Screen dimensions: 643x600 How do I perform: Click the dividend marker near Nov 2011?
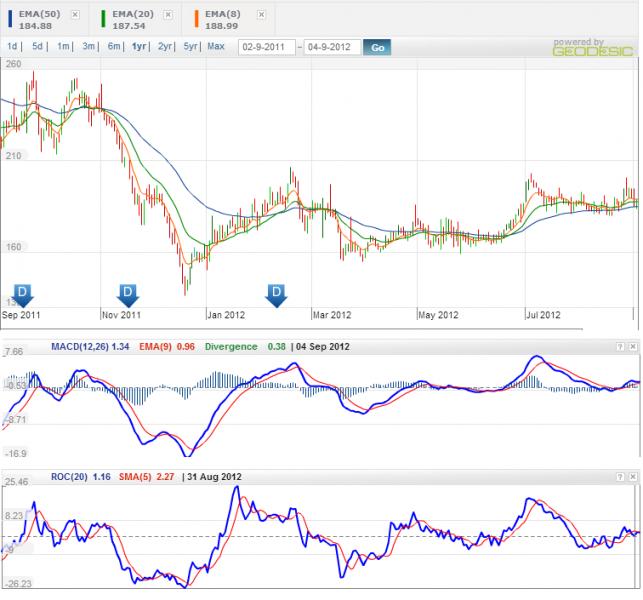pyautogui.click(x=128, y=295)
